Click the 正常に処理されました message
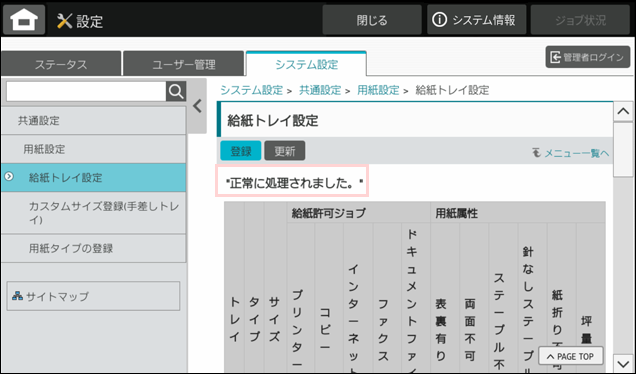 (294, 183)
